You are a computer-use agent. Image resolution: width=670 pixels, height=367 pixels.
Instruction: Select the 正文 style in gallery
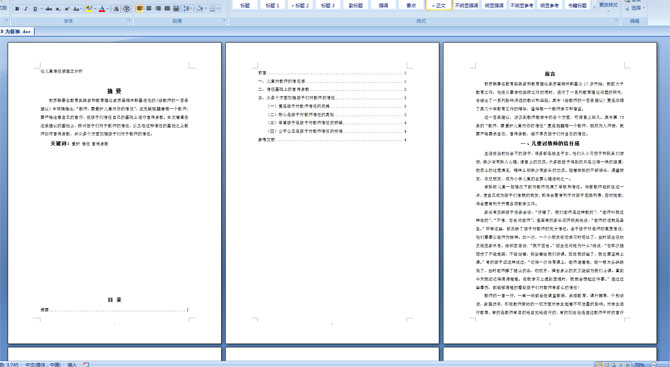click(438, 5)
